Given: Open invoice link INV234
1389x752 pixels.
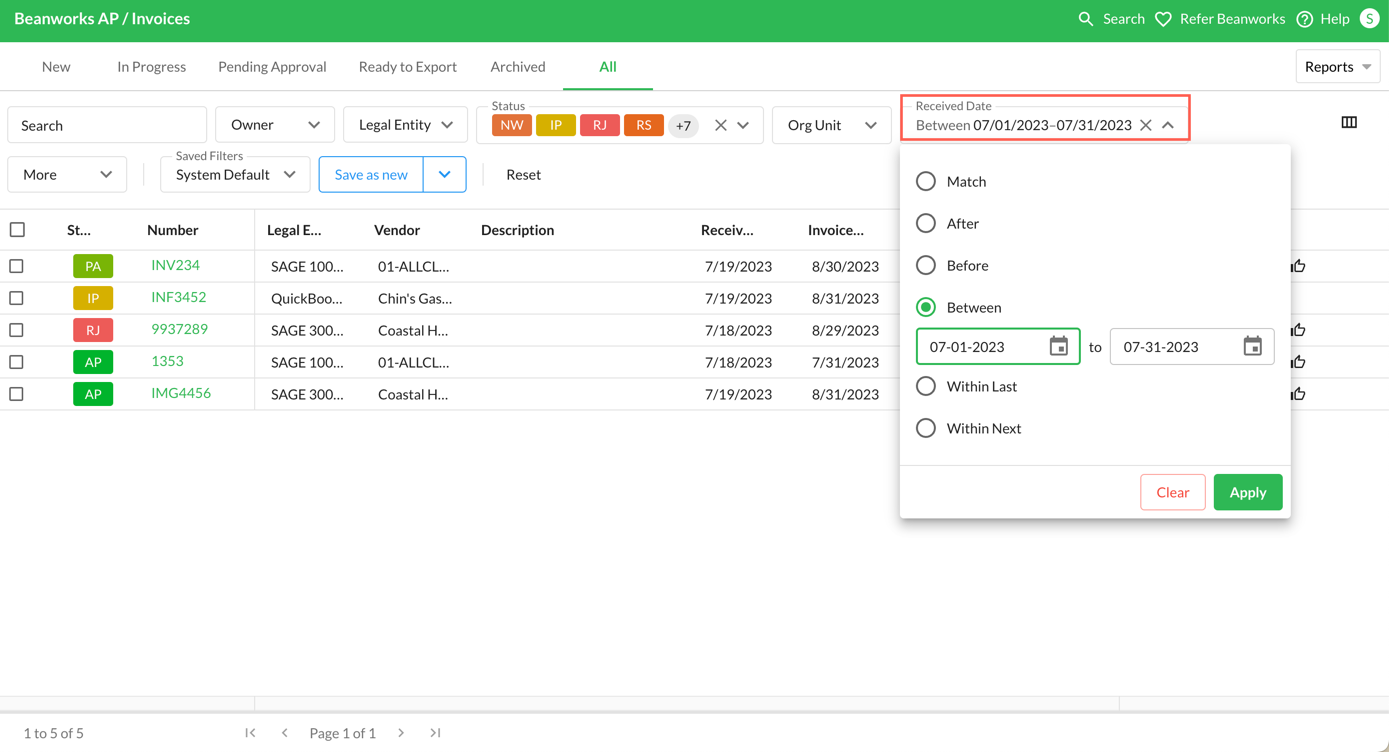Looking at the screenshot, I should 175,265.
